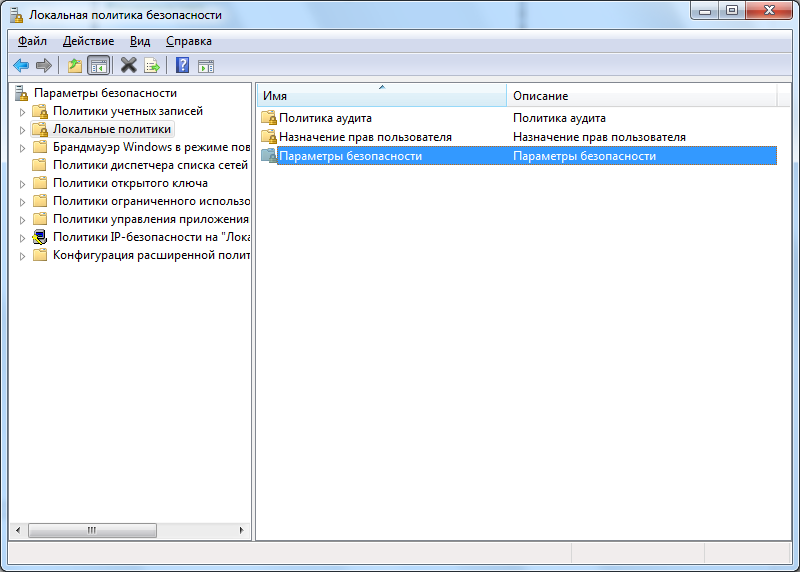
Task: Click the Forward arrow toolbar icon
Action: click(44, 65)
